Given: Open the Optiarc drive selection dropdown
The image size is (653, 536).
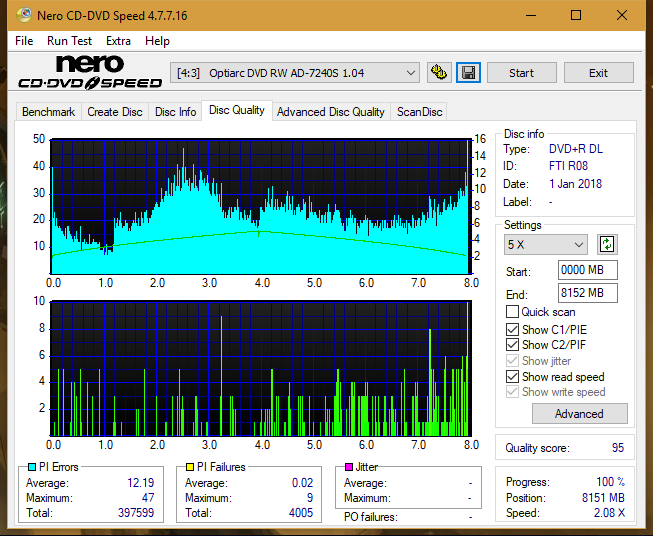Looking at the screenshot, I should point(294,73).
